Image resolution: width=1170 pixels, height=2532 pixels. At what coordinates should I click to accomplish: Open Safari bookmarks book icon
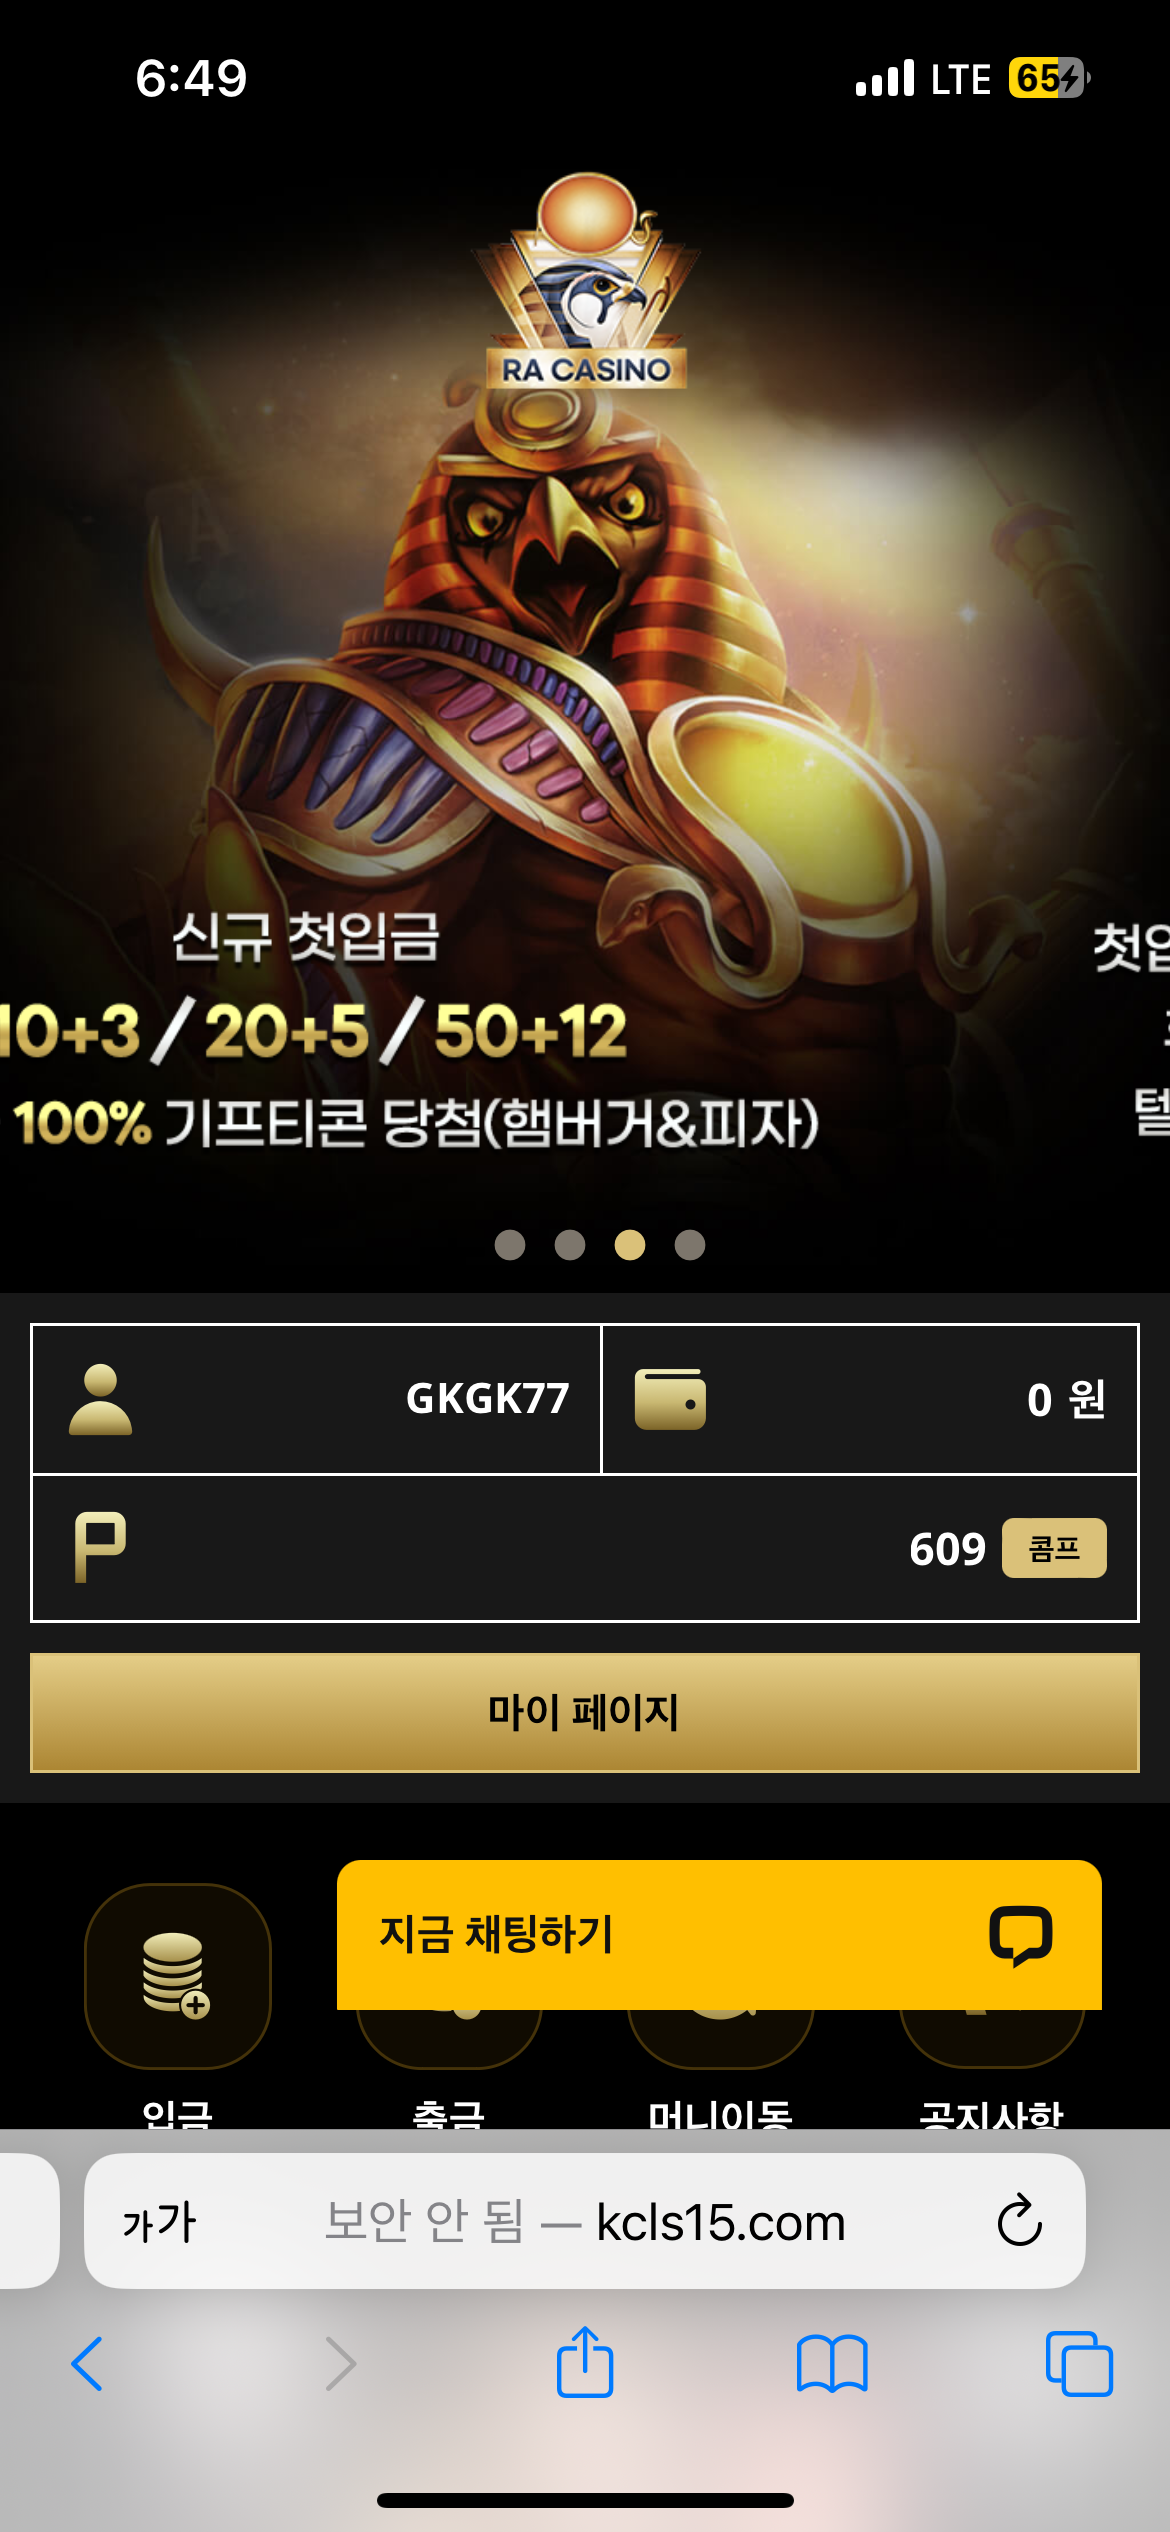832,2364
